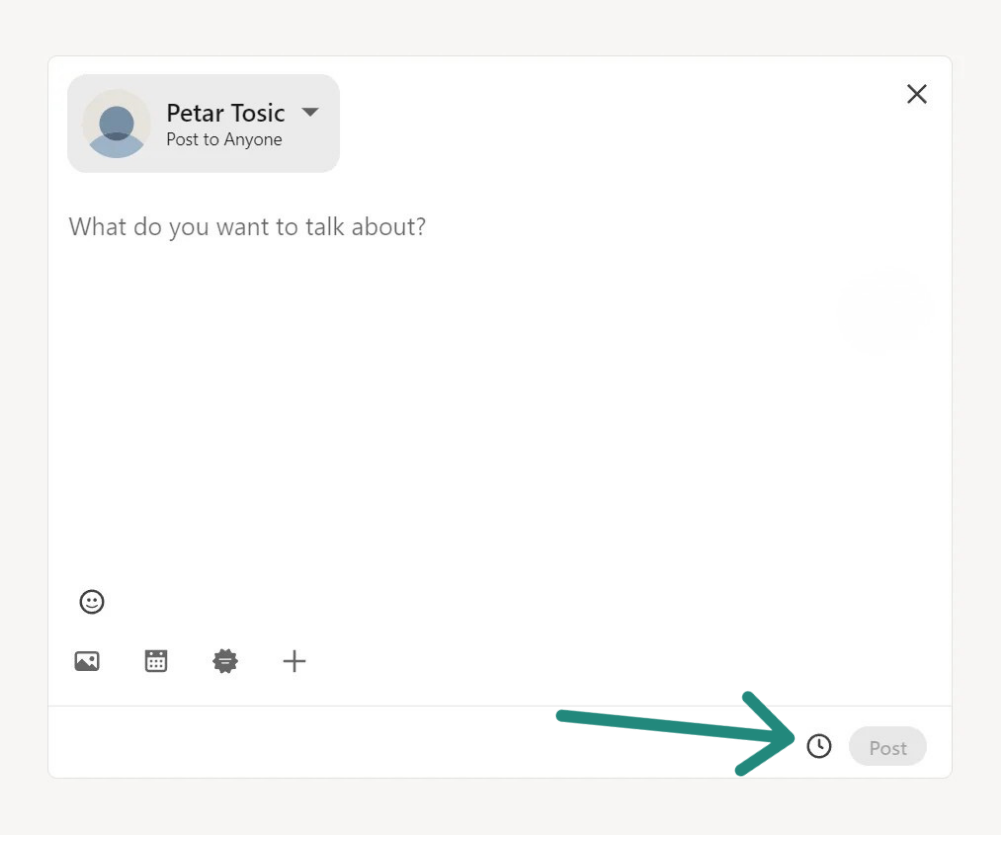Click the calendar icon in the media row

[x=156, y=661]
